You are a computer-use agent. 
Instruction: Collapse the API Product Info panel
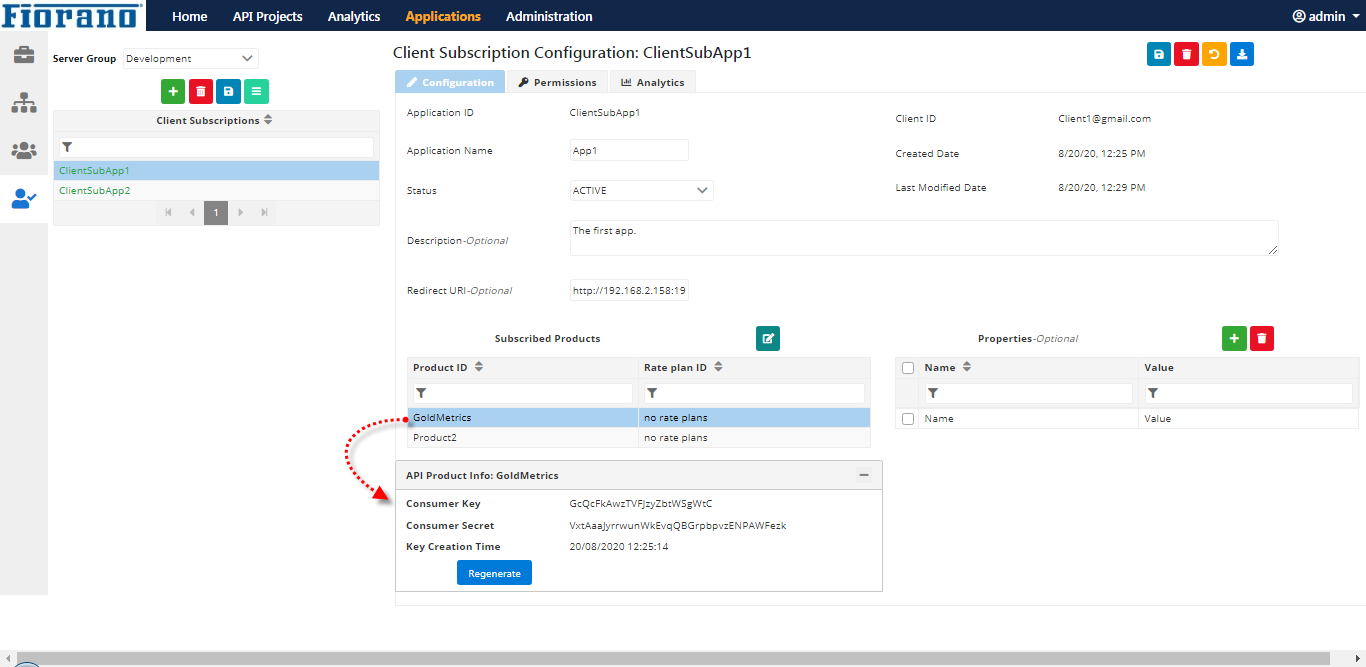click(864, 475)
